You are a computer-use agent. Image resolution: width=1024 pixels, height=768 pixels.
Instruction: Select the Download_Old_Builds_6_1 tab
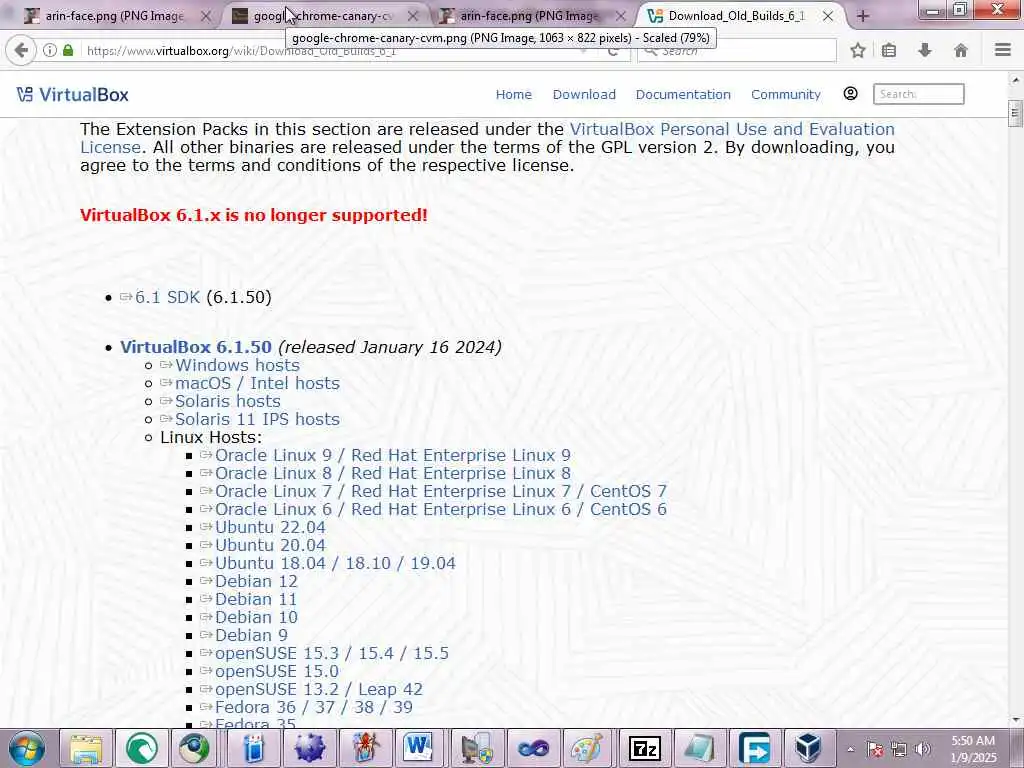735,16
